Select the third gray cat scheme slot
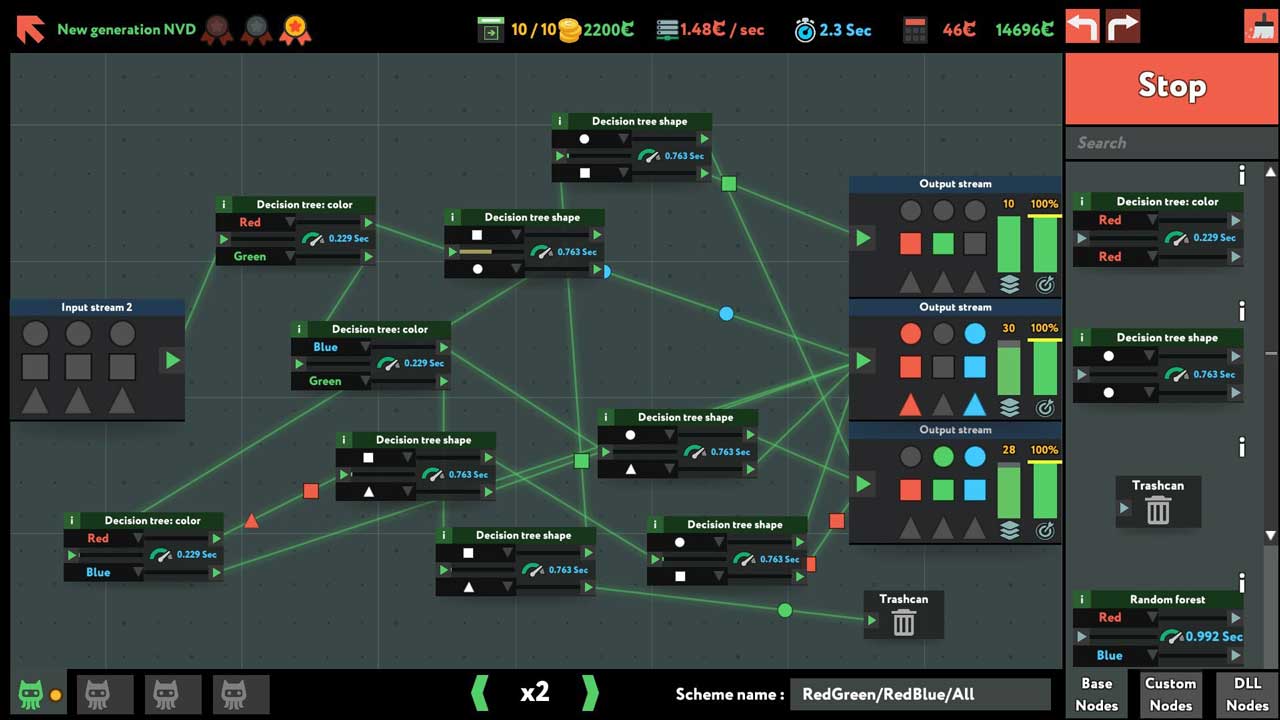This screenshot has height=720, width=1280. pyautogui.click(x=173, y=693)
